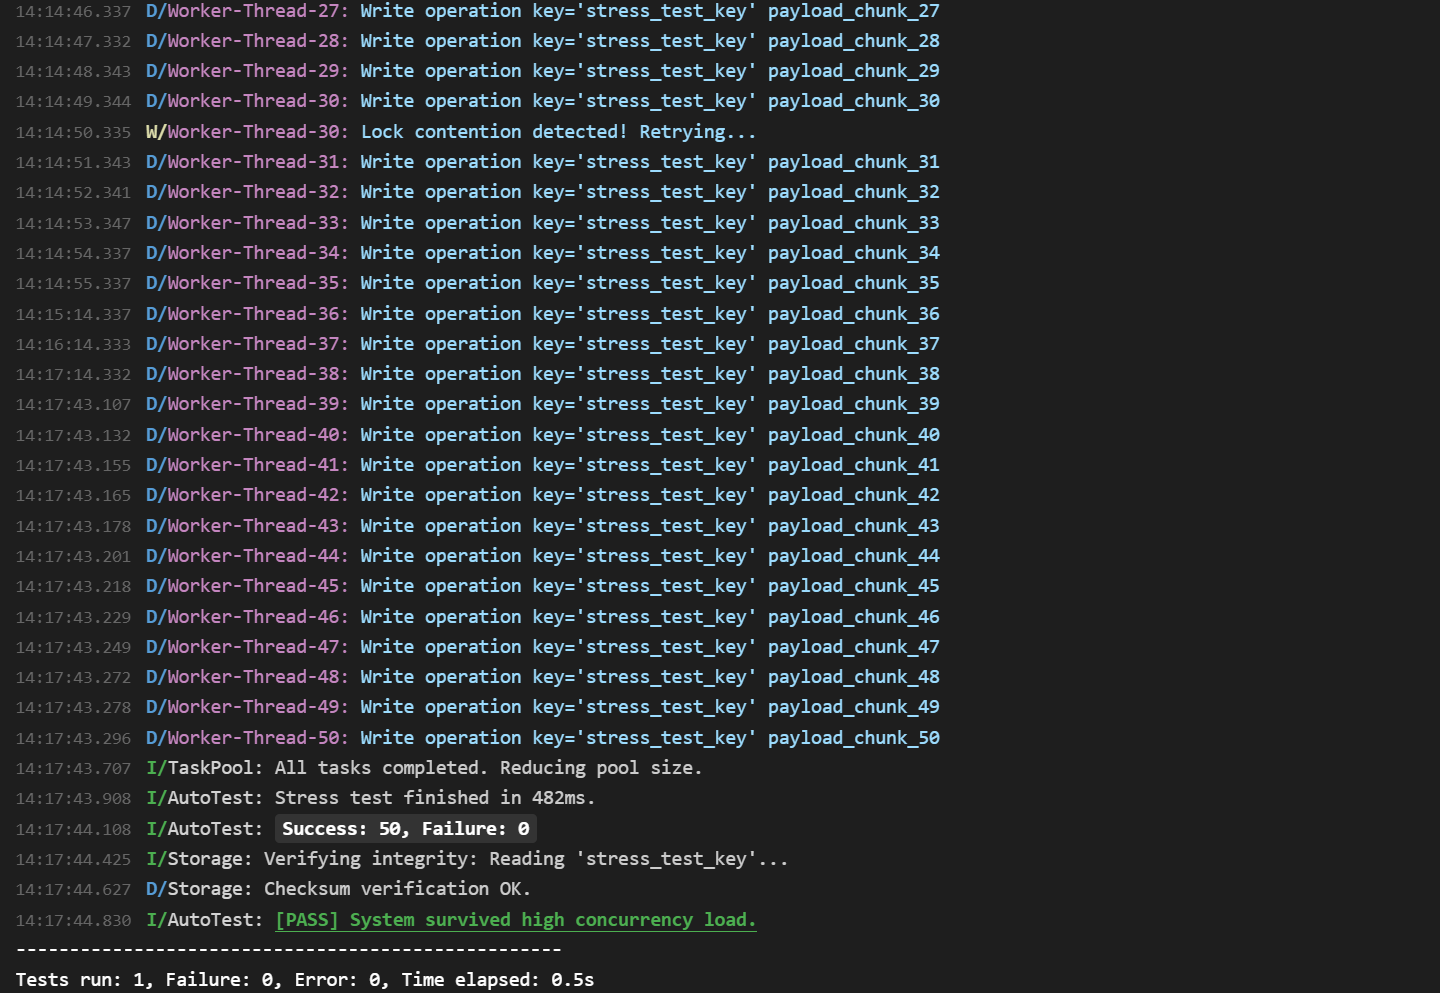This screenshot has height=993, width=1440.
Task: Click the Worker-Thread-31 log line
Action: 478,162
